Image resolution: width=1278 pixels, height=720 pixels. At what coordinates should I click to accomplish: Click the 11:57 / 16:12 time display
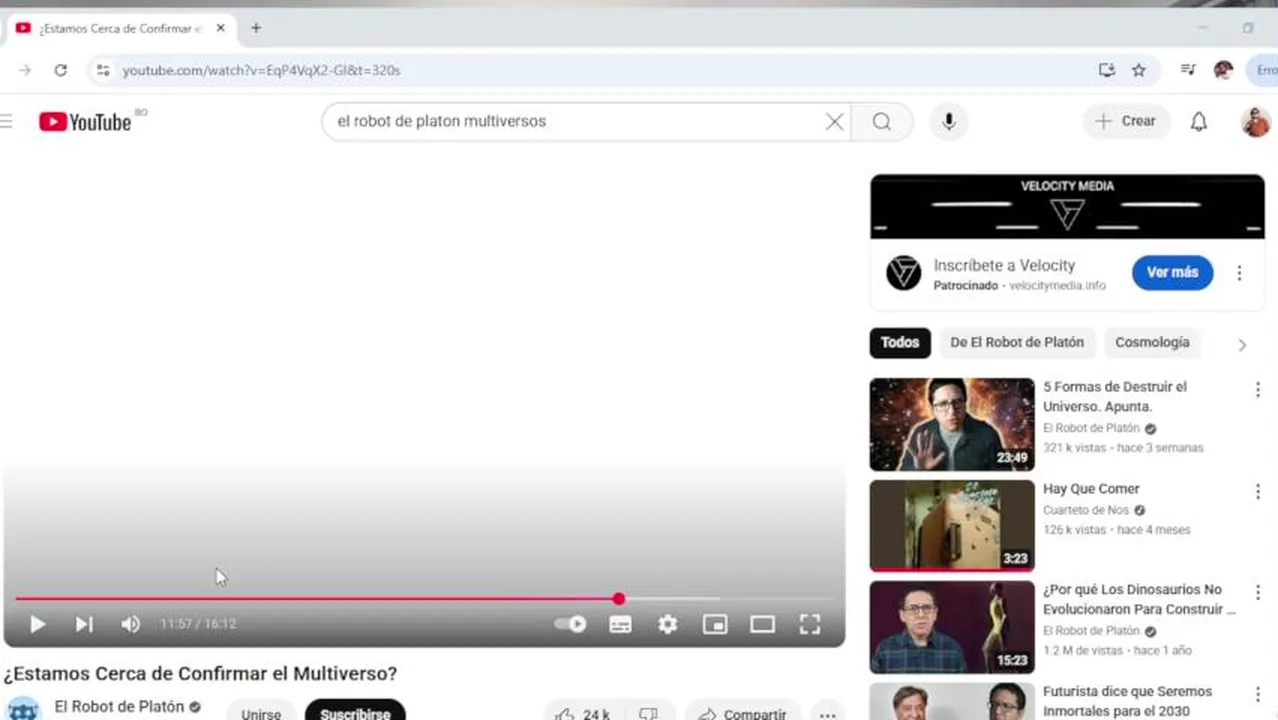pos(198,624)
